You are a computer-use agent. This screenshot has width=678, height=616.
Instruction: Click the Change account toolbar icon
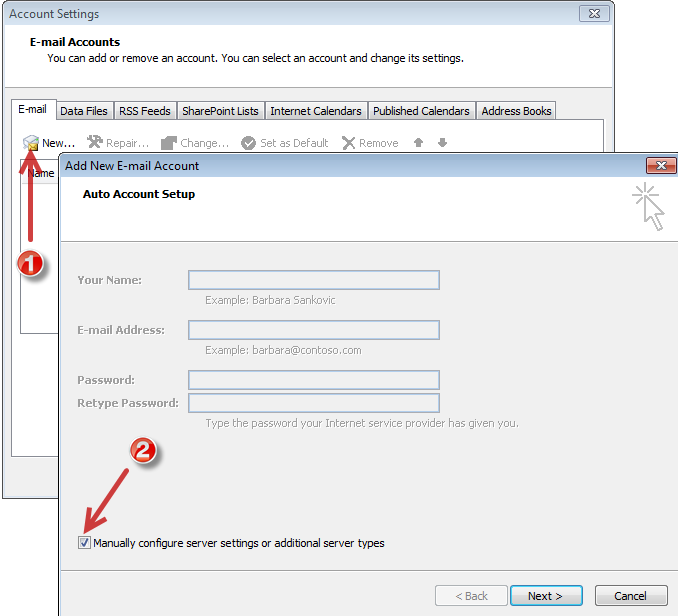point(169,143)
